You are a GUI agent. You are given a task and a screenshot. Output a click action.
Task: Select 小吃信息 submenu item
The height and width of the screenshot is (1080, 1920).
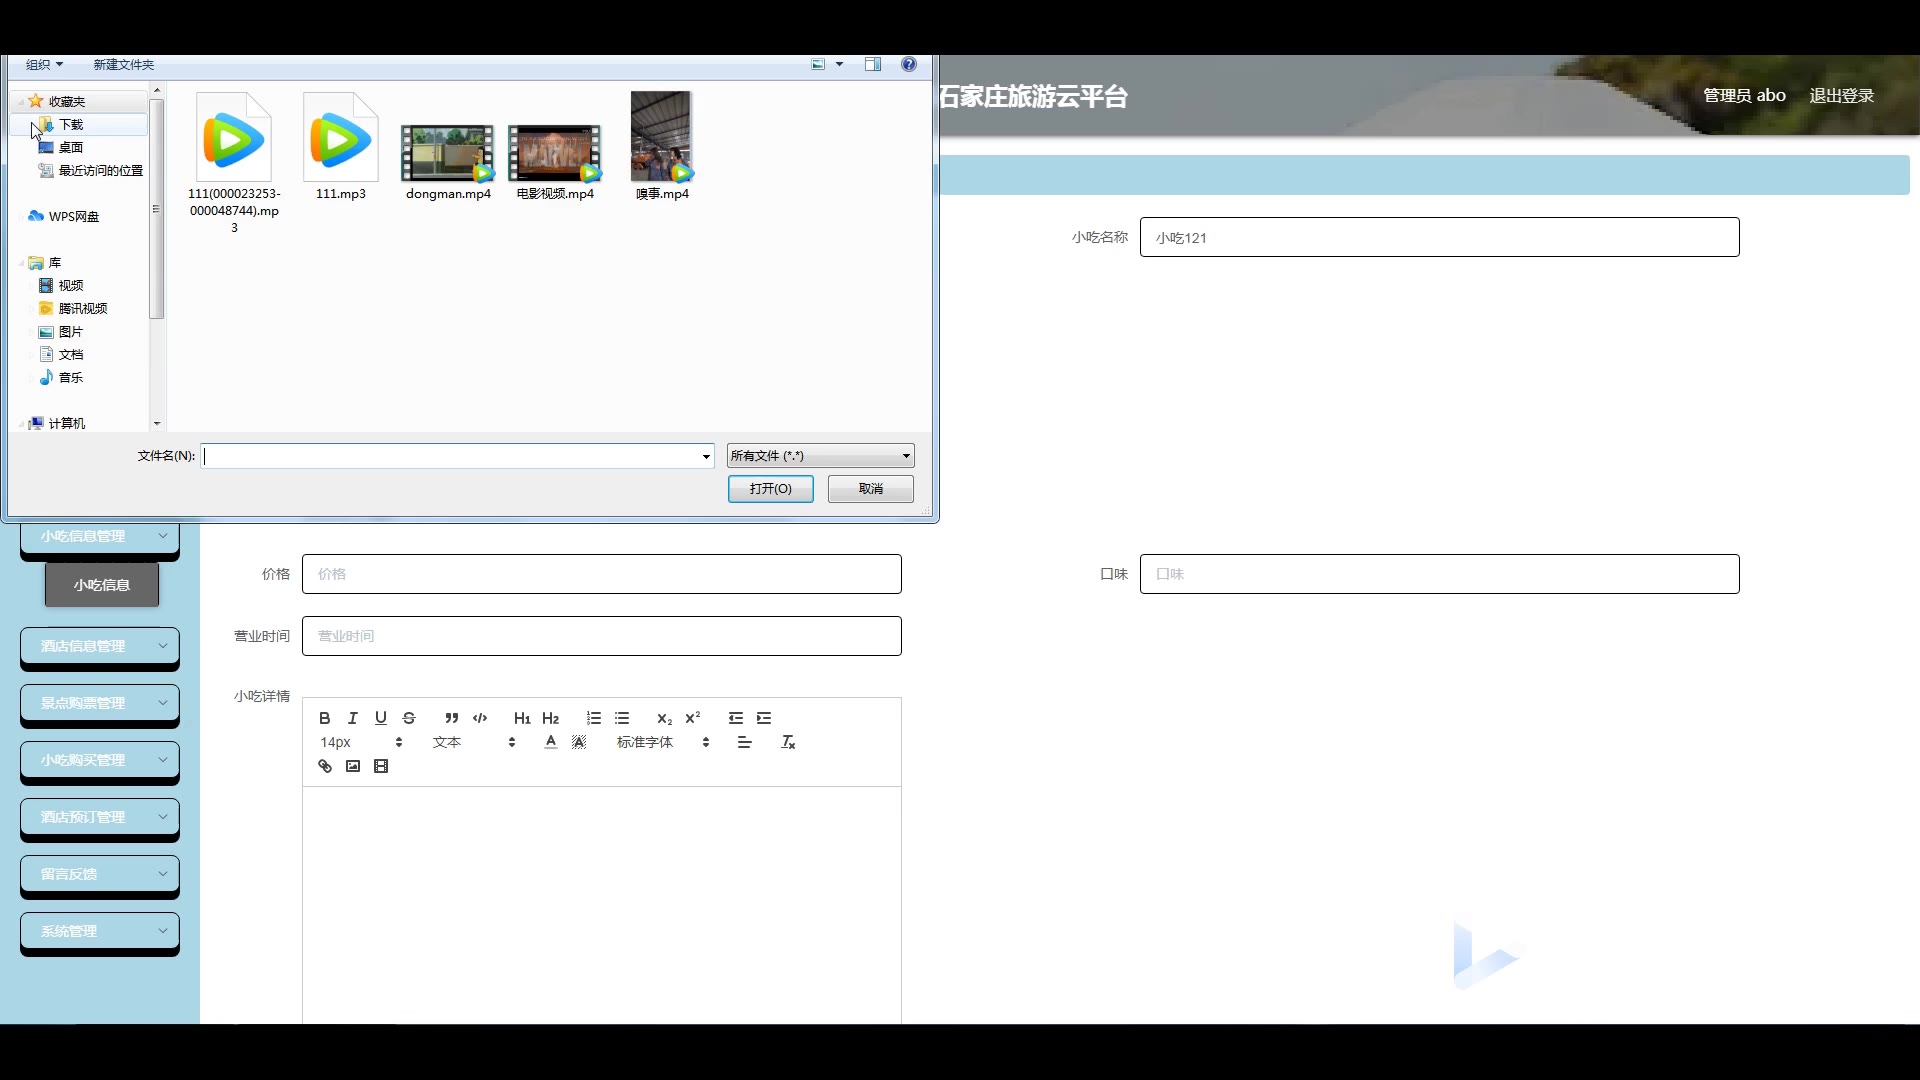pyautogui.click(x=102, y=585)
